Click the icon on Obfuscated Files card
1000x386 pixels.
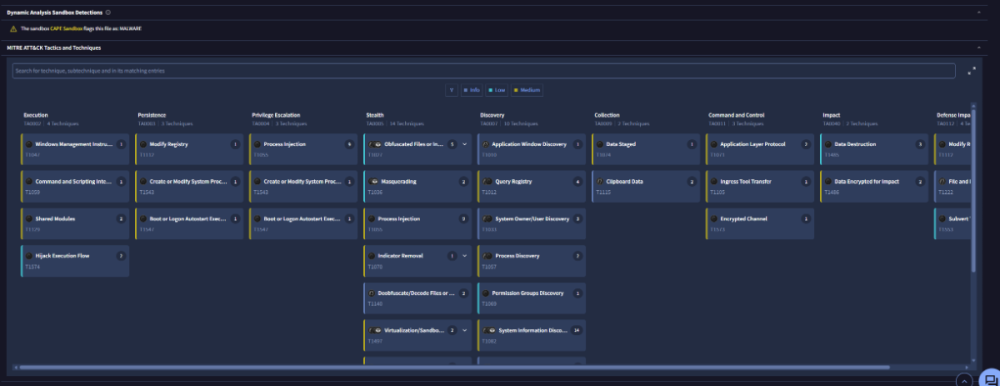pos(374,144)
